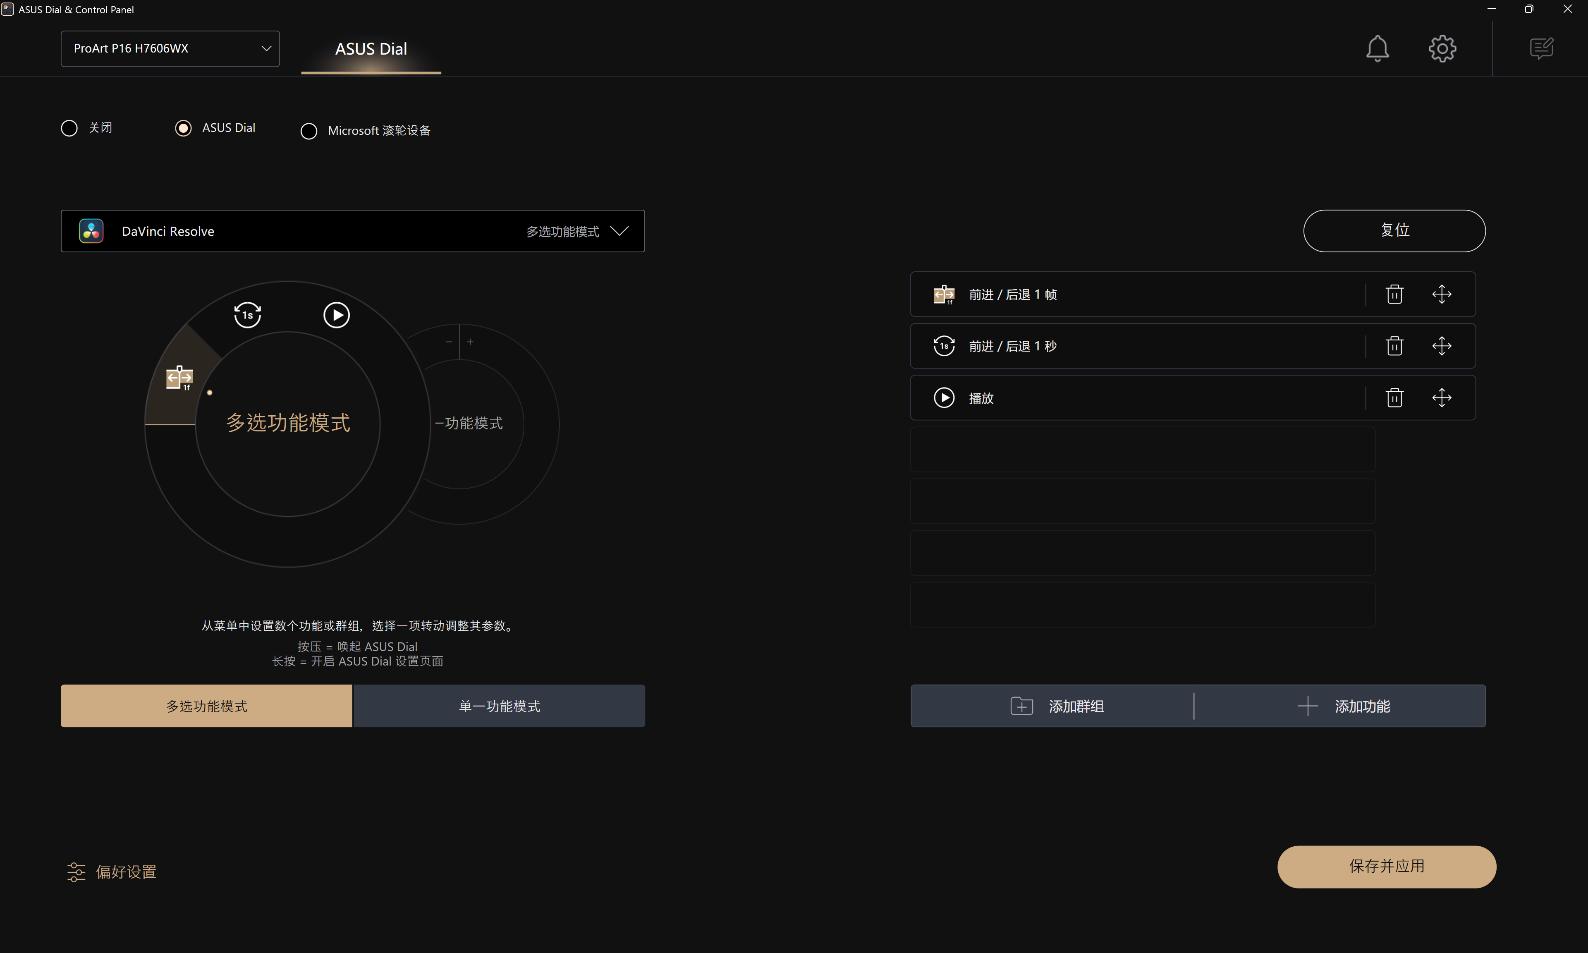The image size is (1588, 953).
Task: Delete the 前进 / 后退 1 帧 function
Action: click(1394, 294)
